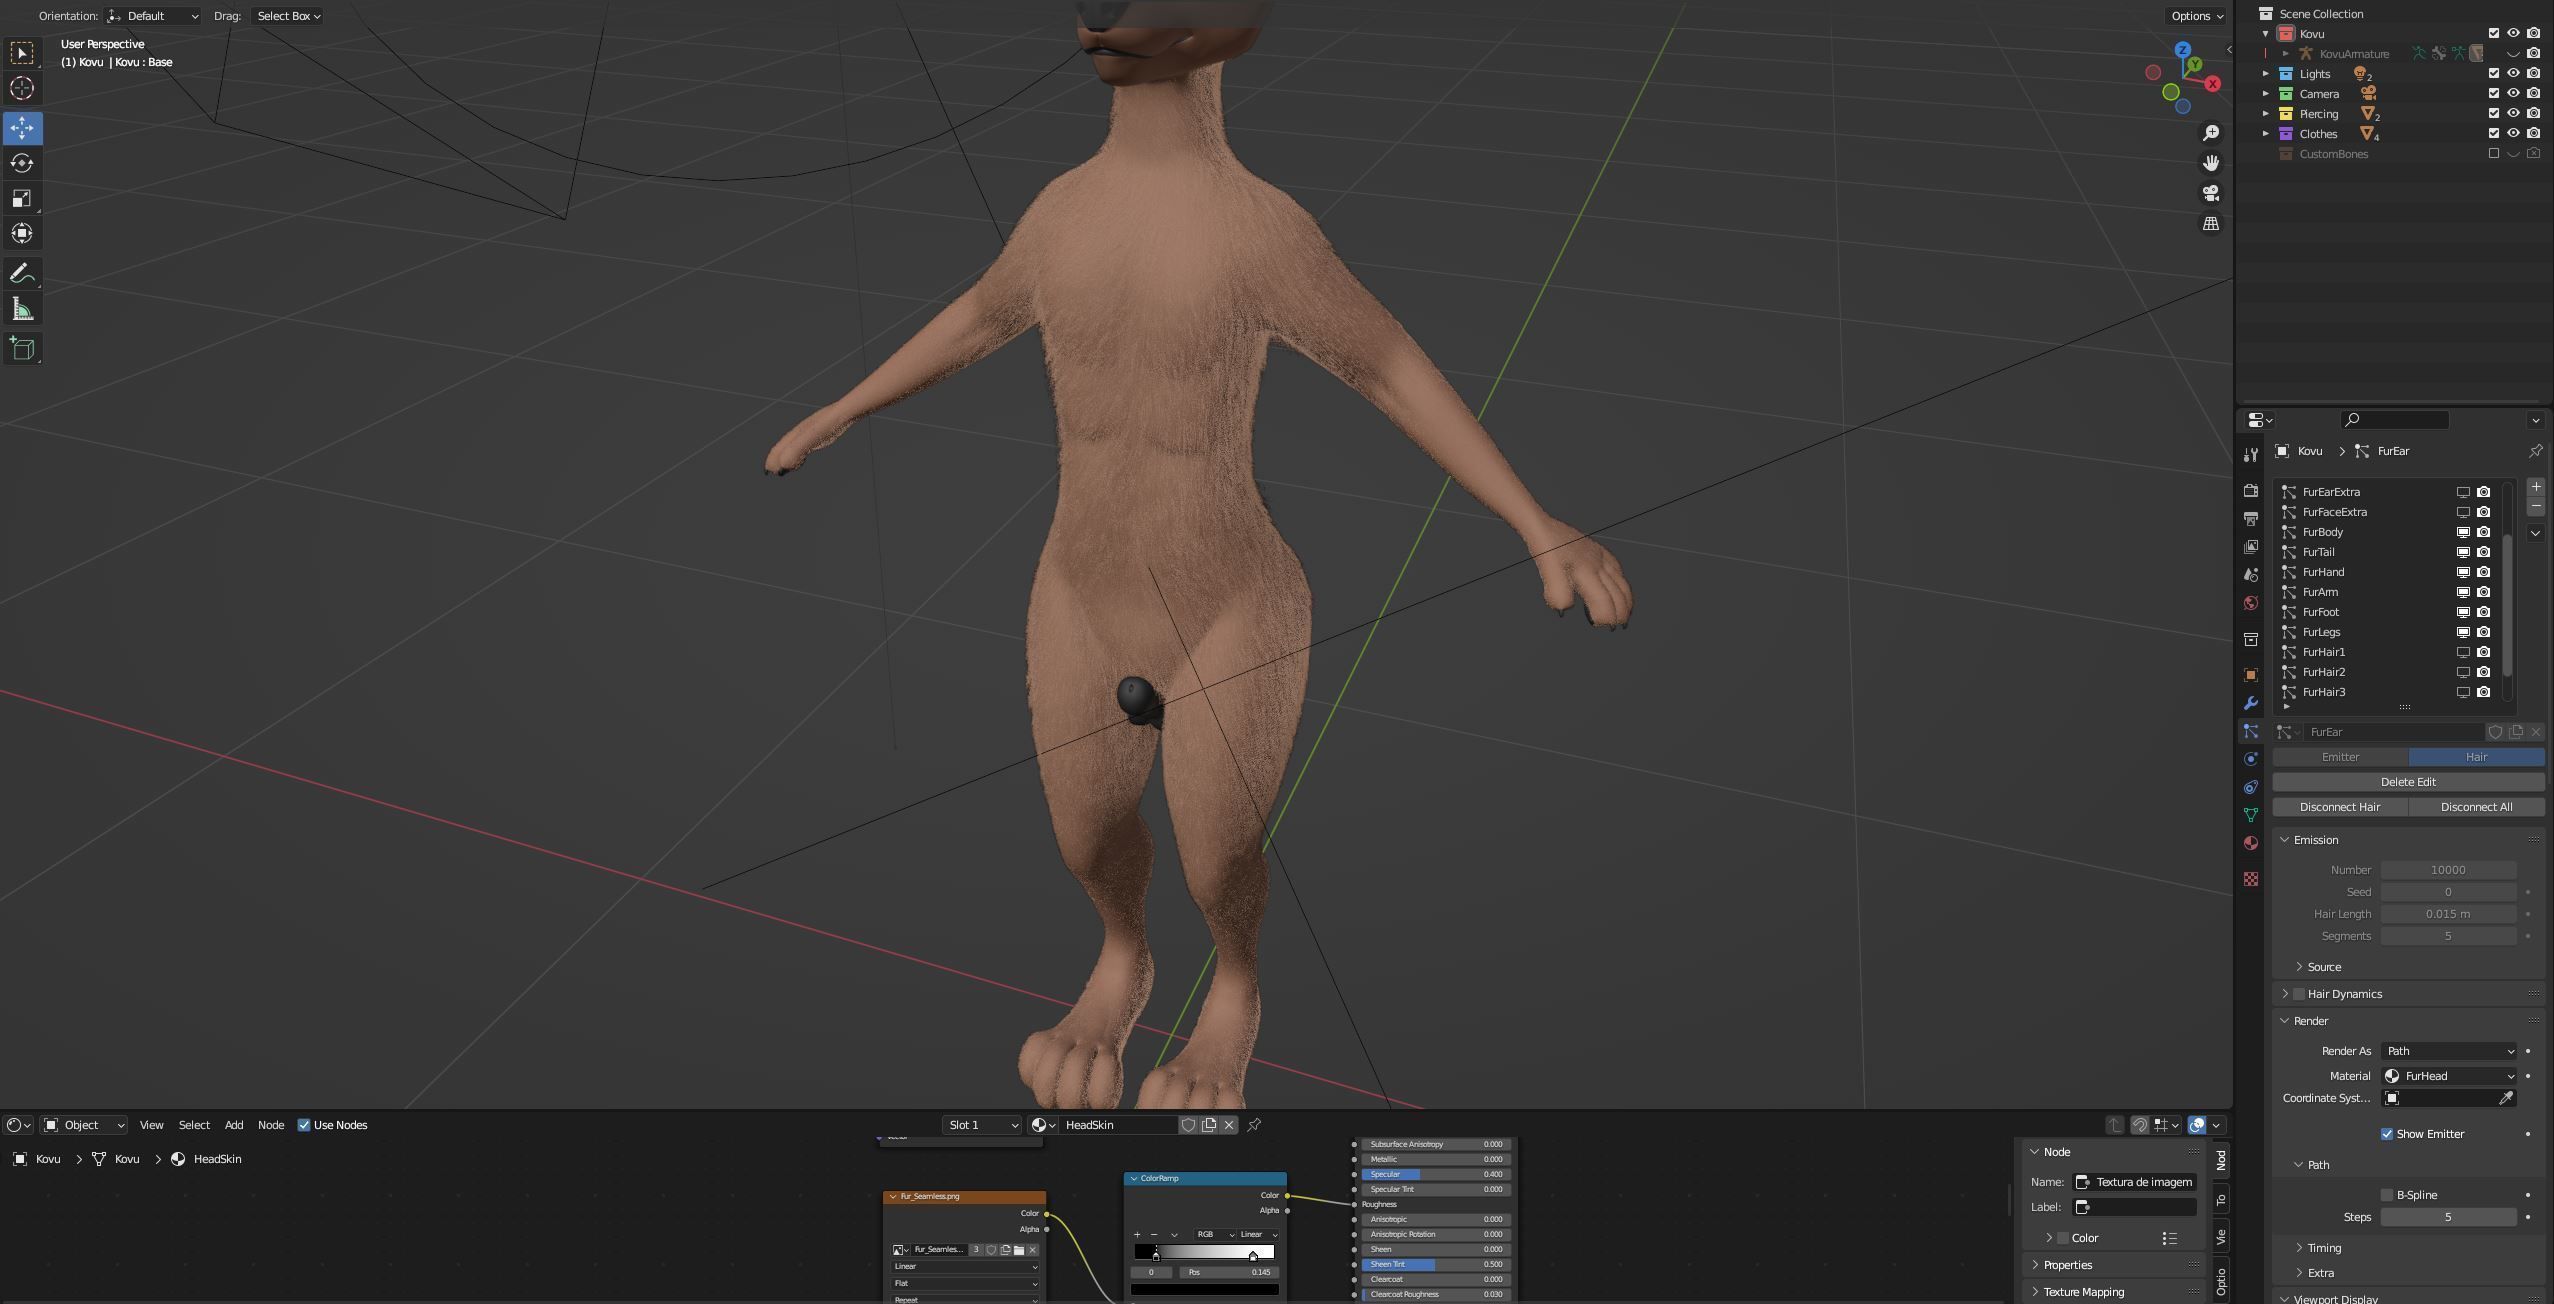Viewport: 2554px width, 1304px height.
Task: Exclude Clothes collection from view layer
Action: coord(2494,133)
